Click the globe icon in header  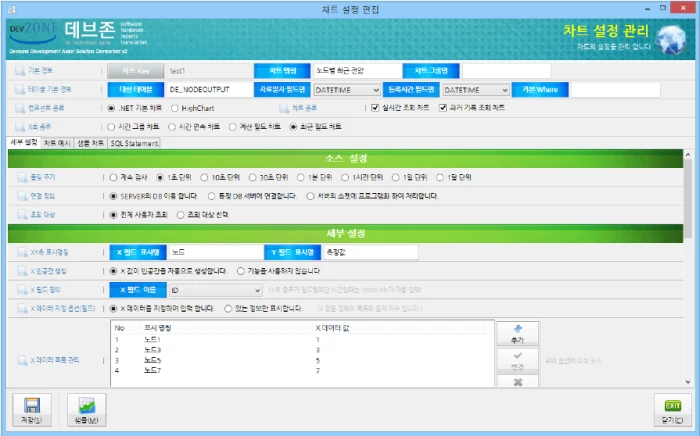click(671, 39)
